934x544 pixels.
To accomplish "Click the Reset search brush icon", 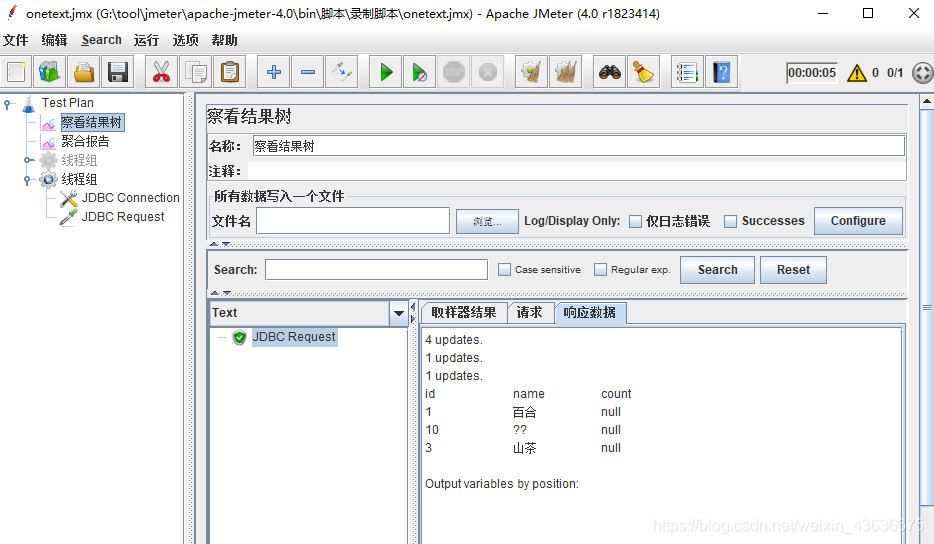I will click(643, 72).
